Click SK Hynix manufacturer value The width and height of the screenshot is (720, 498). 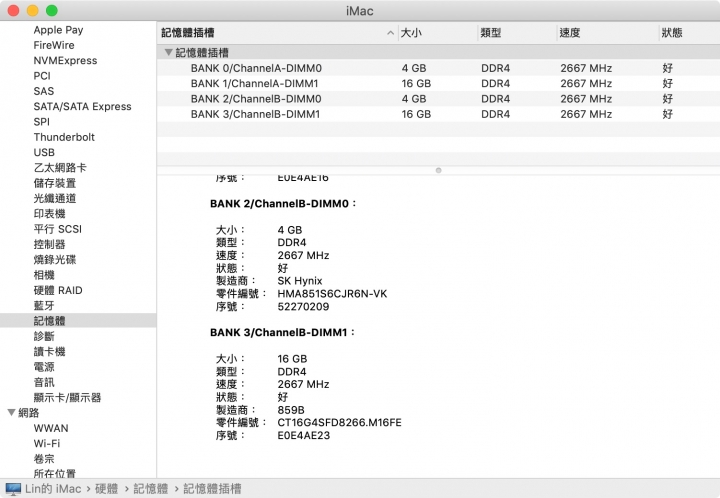click(x=300, y=280)
